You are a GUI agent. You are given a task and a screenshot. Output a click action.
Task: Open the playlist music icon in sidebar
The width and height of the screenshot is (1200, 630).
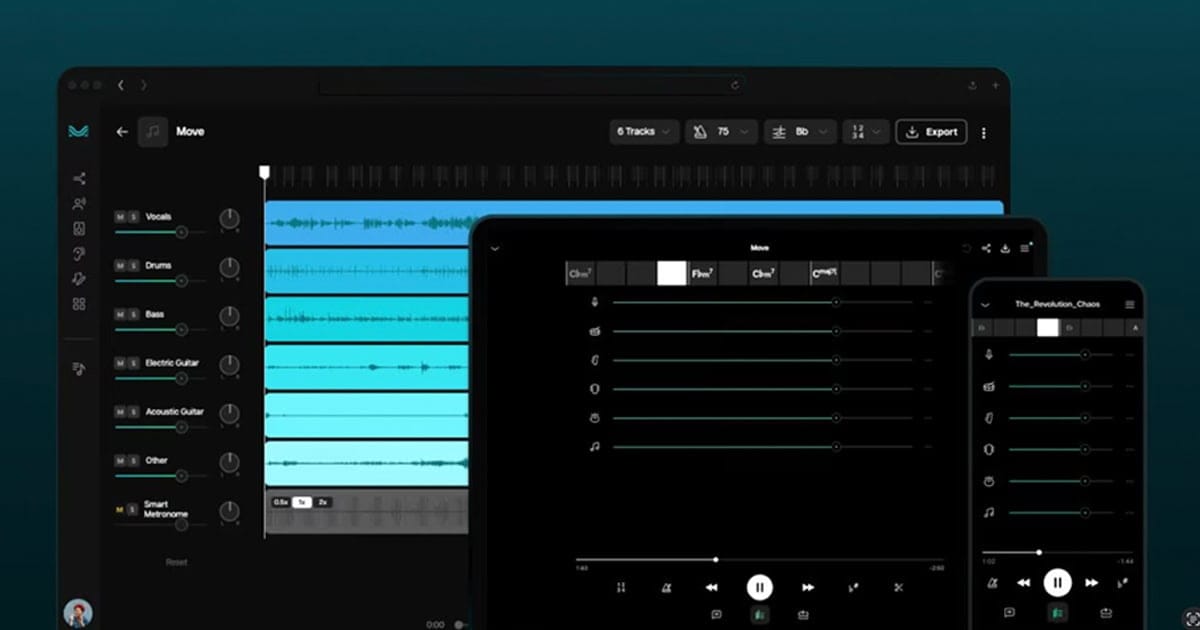(79, 369)
